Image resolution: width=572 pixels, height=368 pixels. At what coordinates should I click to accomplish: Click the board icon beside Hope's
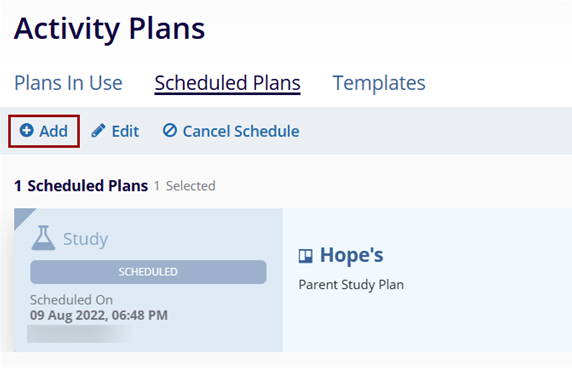point(305,256)
